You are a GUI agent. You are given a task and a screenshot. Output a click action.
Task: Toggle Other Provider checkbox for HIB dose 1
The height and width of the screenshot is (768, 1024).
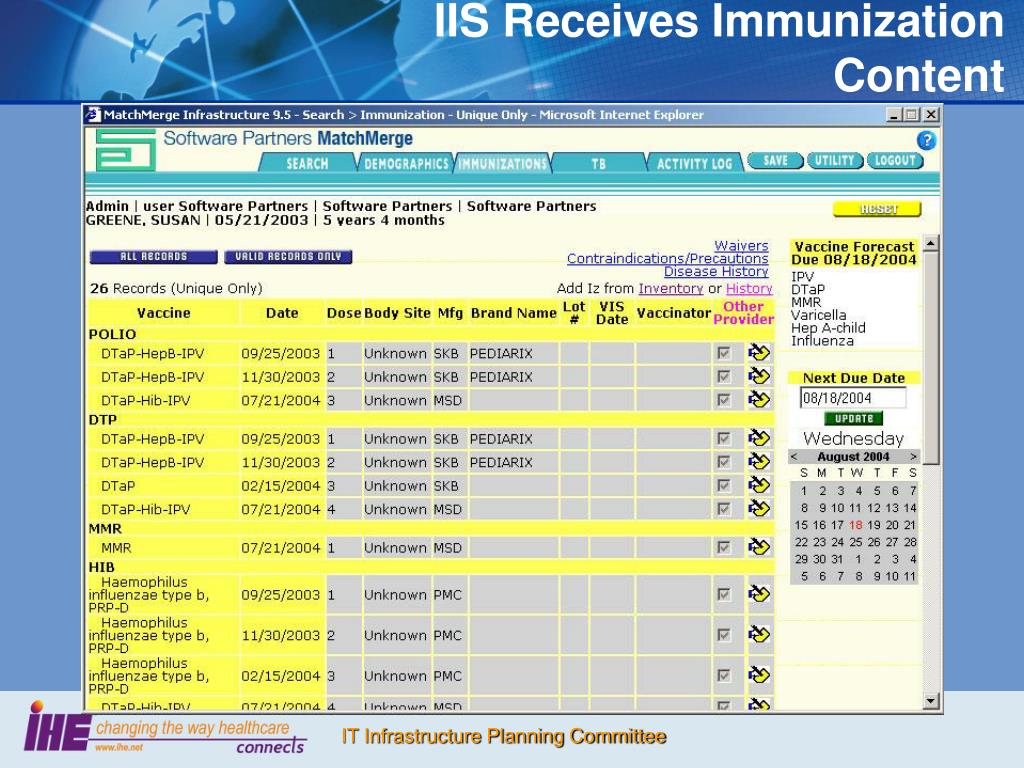pos(724,595)
